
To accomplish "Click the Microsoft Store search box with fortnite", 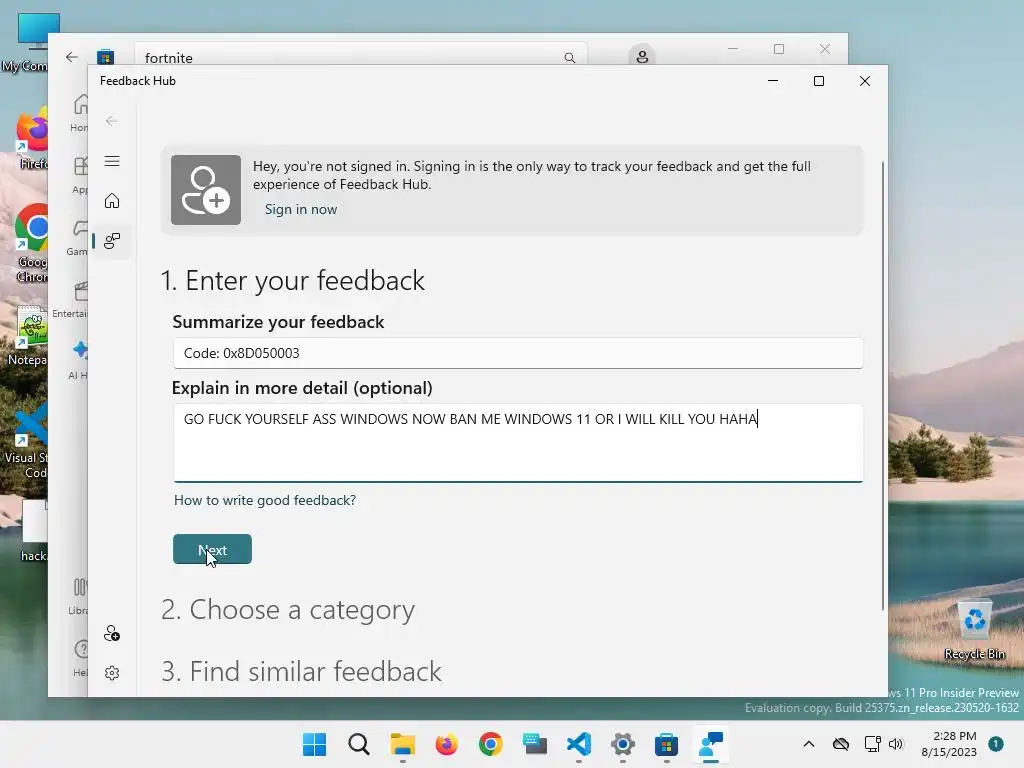I will (x=360, y=56).
